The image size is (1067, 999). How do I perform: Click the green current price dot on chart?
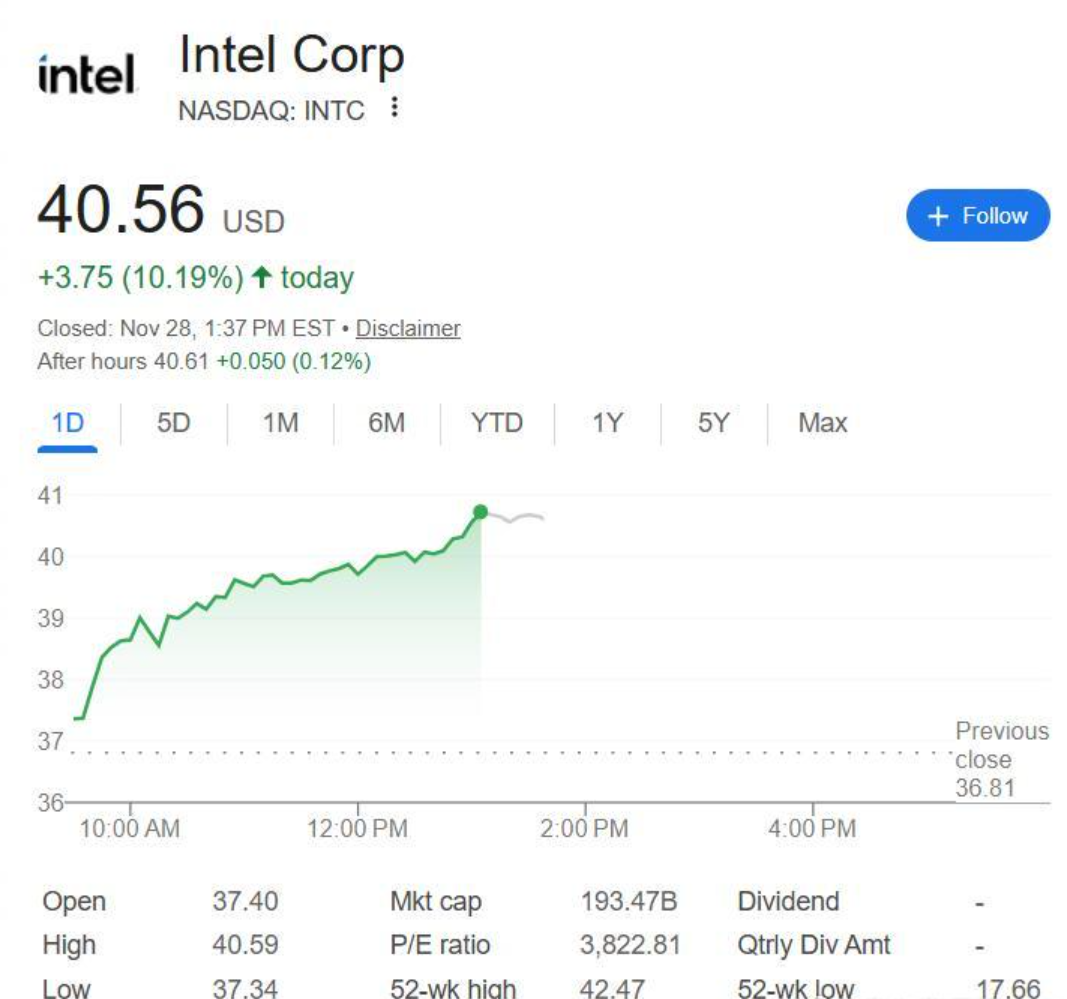(480, 512)
